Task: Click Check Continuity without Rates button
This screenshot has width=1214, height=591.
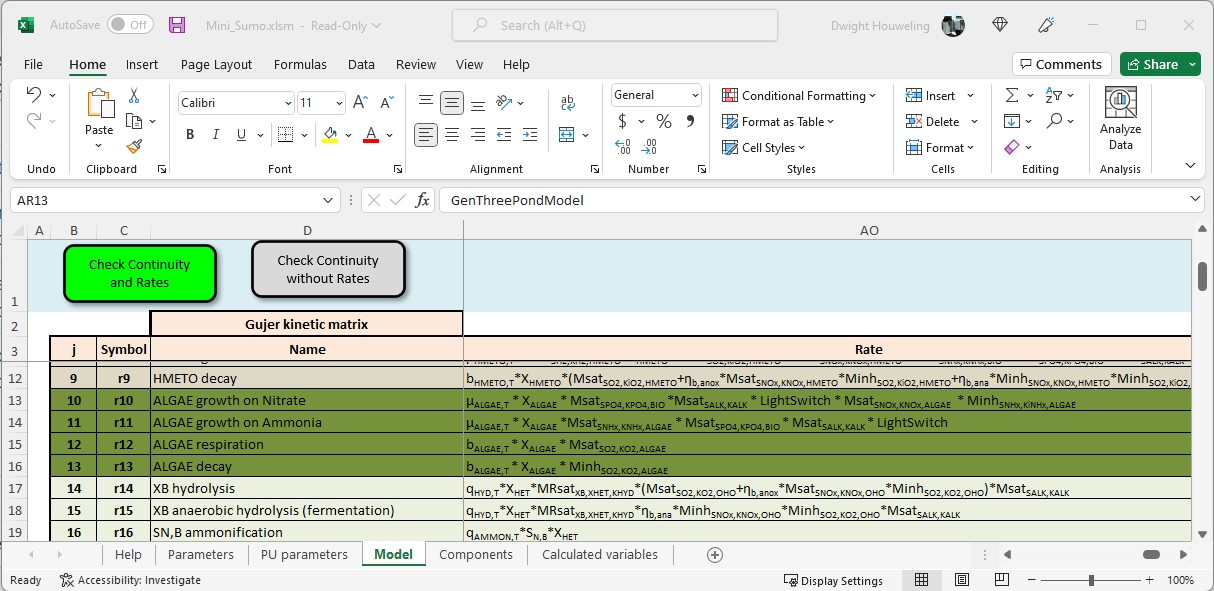Action: pyautogui.click(x=328, y=269)
